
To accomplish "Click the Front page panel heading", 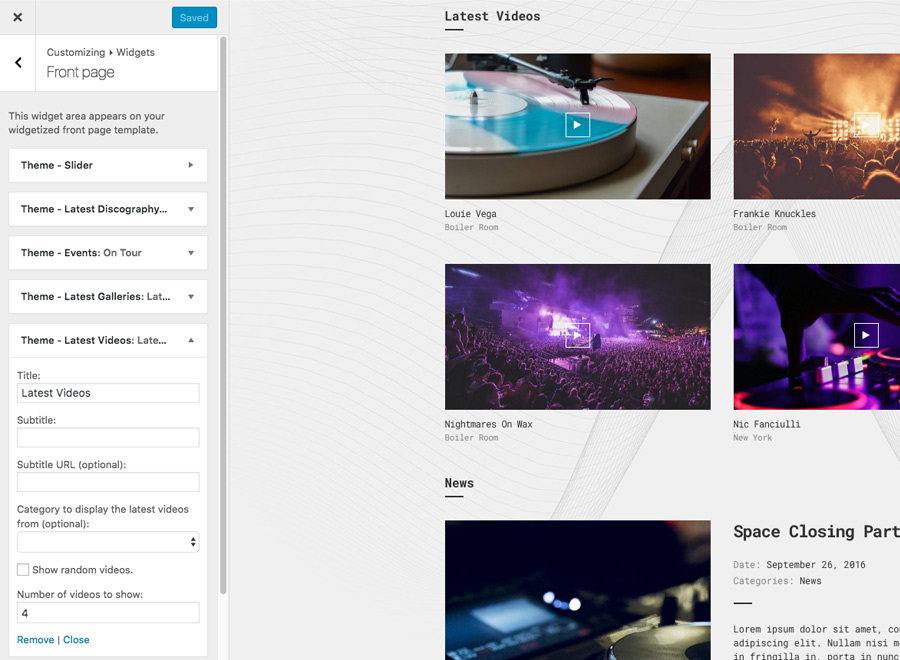I will coord(80,72).
